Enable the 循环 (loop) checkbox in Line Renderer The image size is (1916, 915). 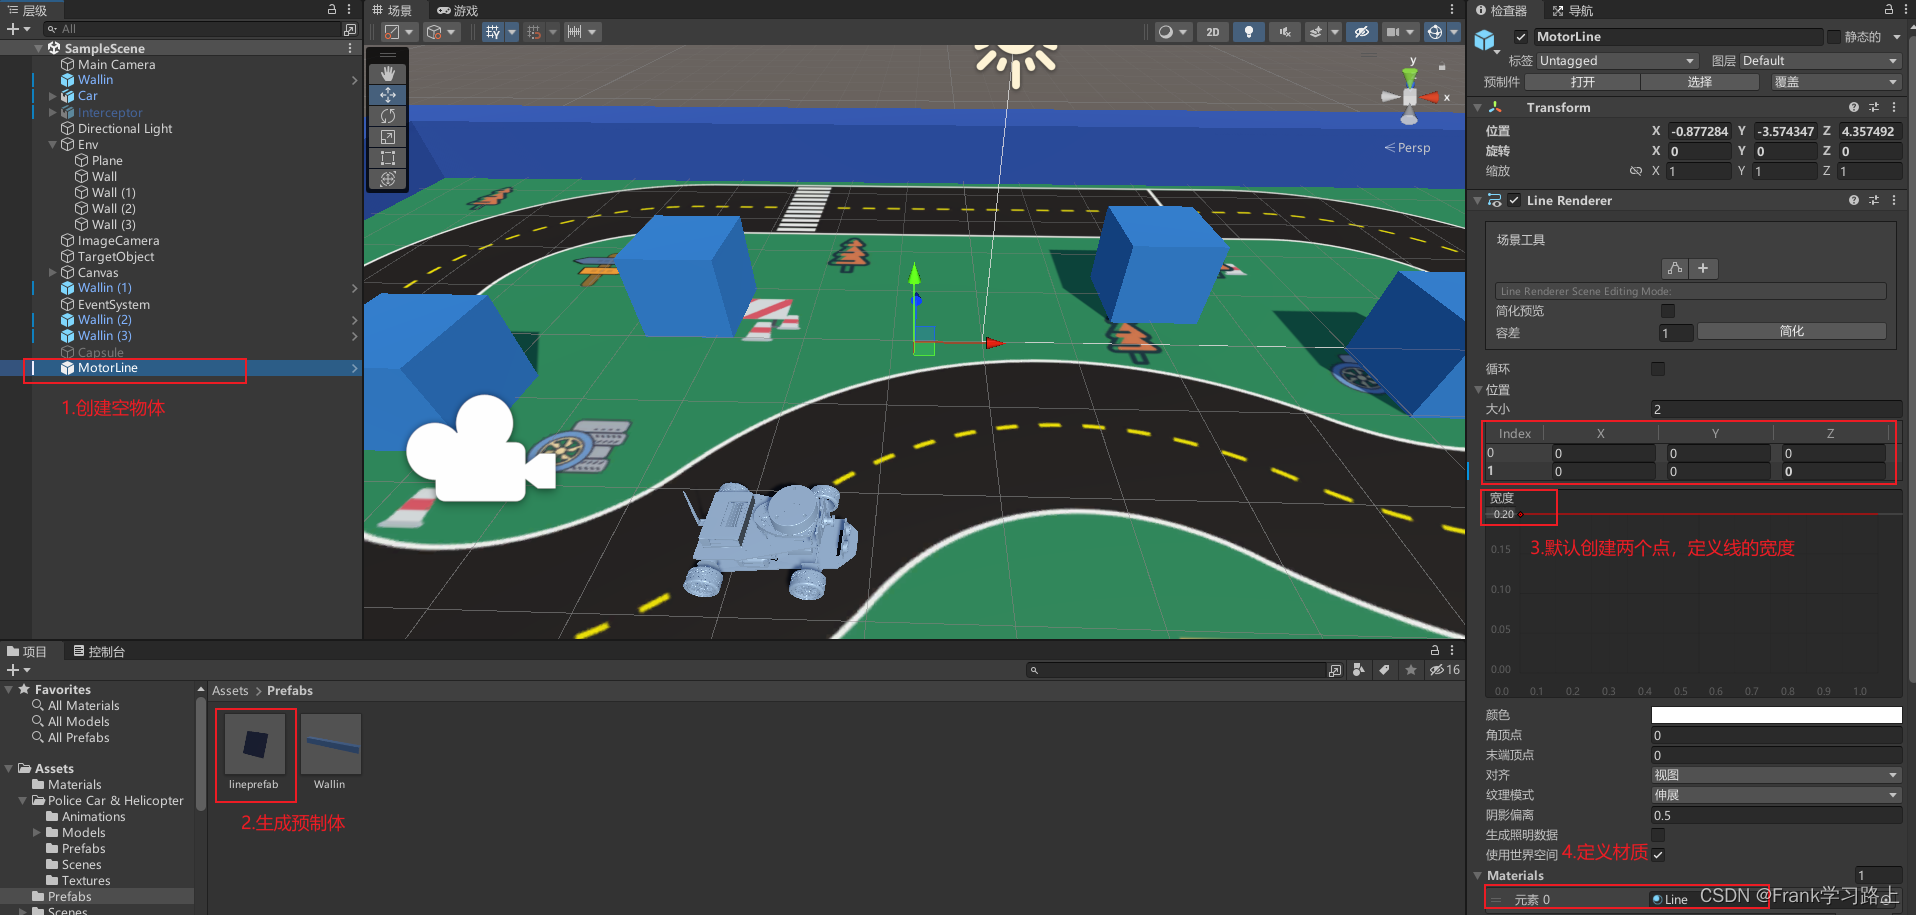coord(1658,369)
